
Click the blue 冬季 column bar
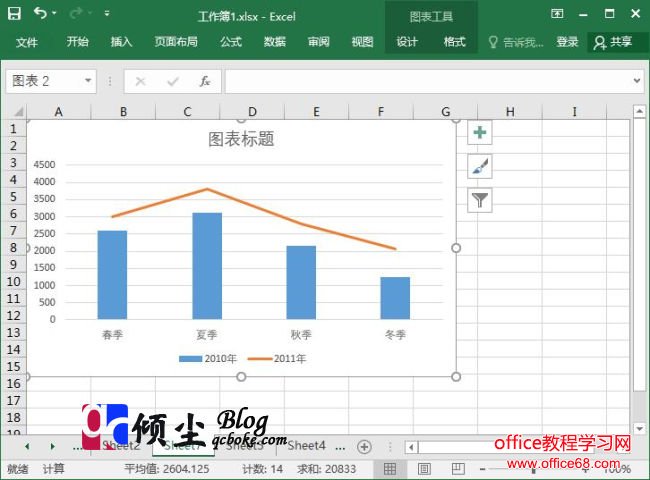pos(395,298)
